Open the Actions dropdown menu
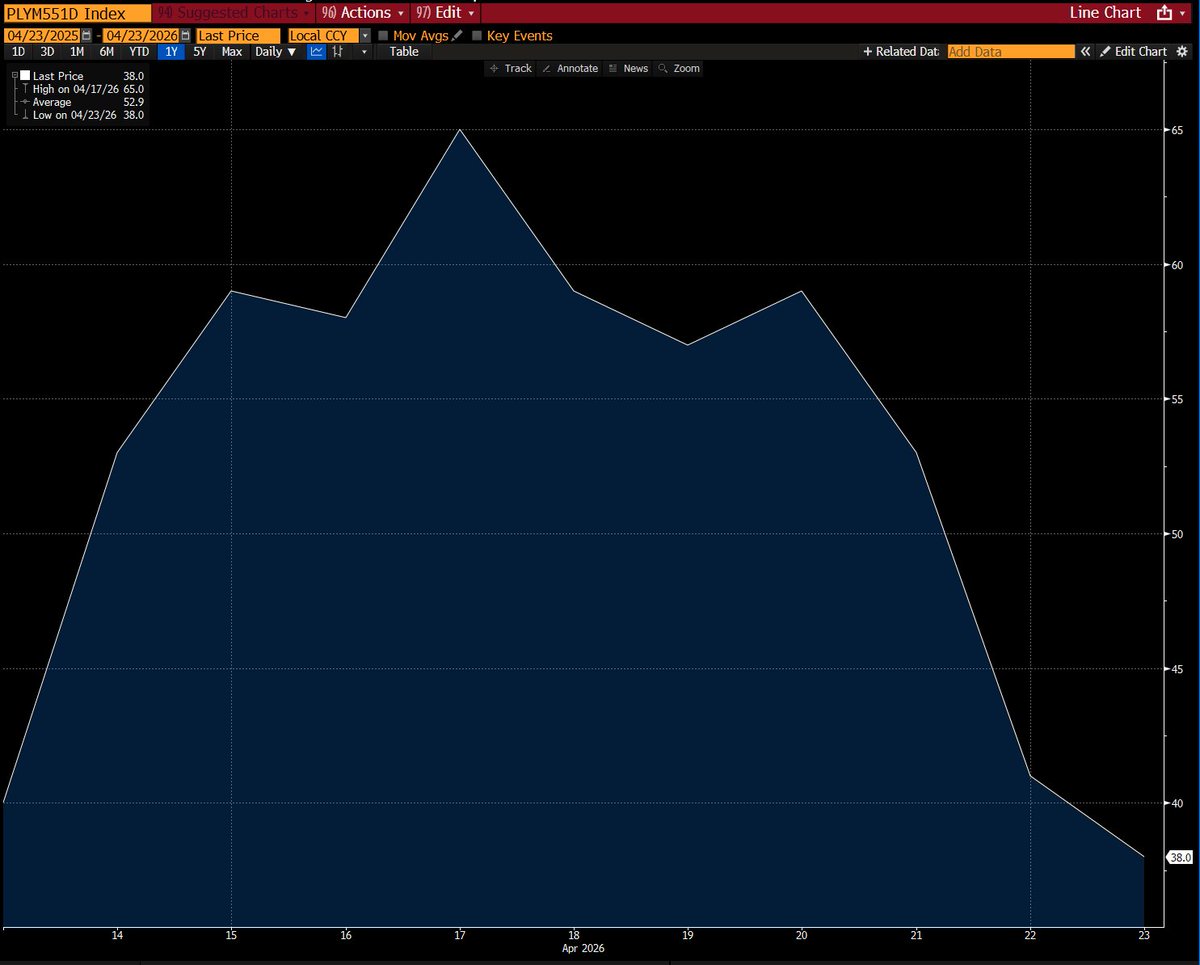The height and width of the screenshot is (965, 1200). point(362,13)
